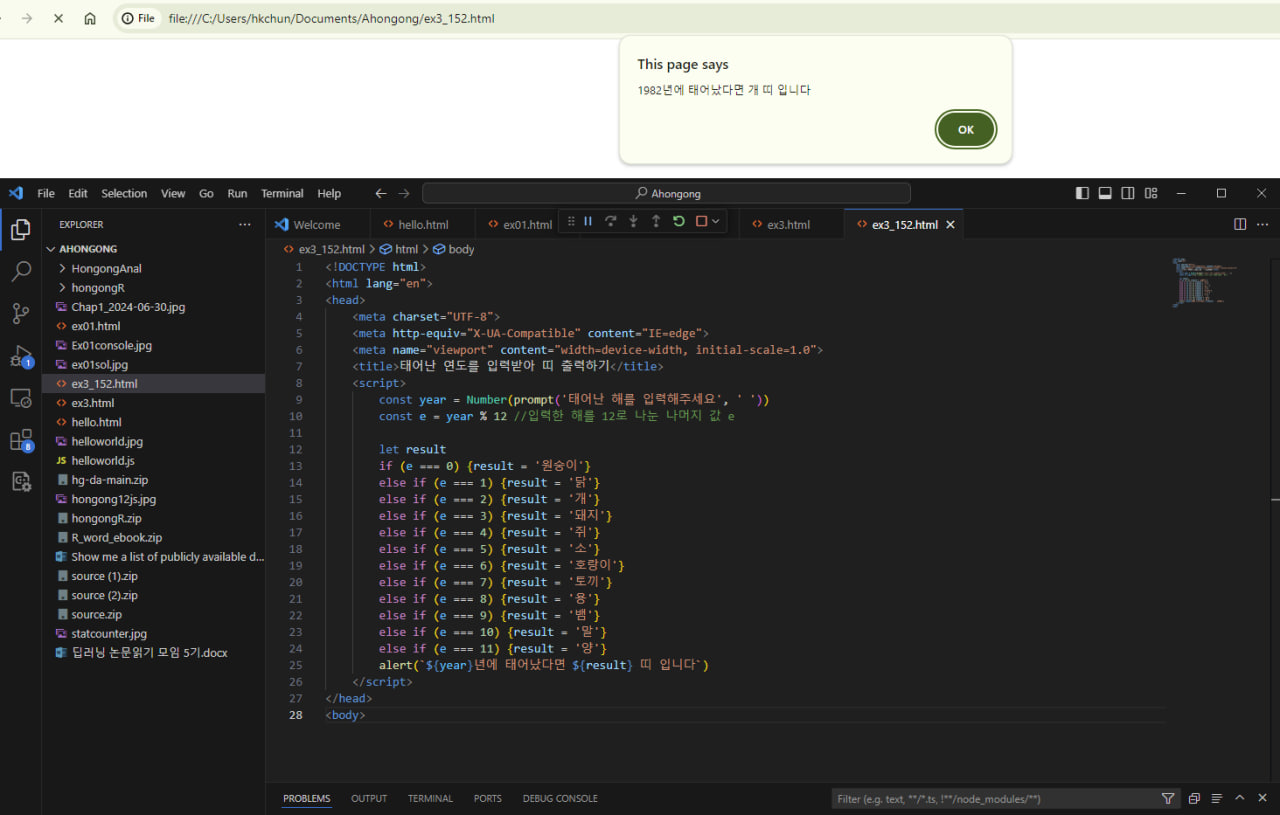Open the Edit menu
This screenshot has height=815, width=1280.
coord(78,193)
